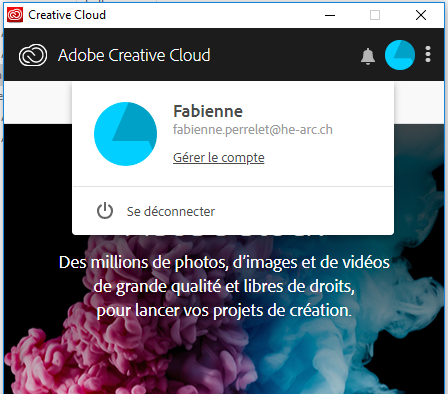Click the Adobe Creative Cloud logo in the header
This screenshot has height=394, width=448.
[x=33, y=55]
